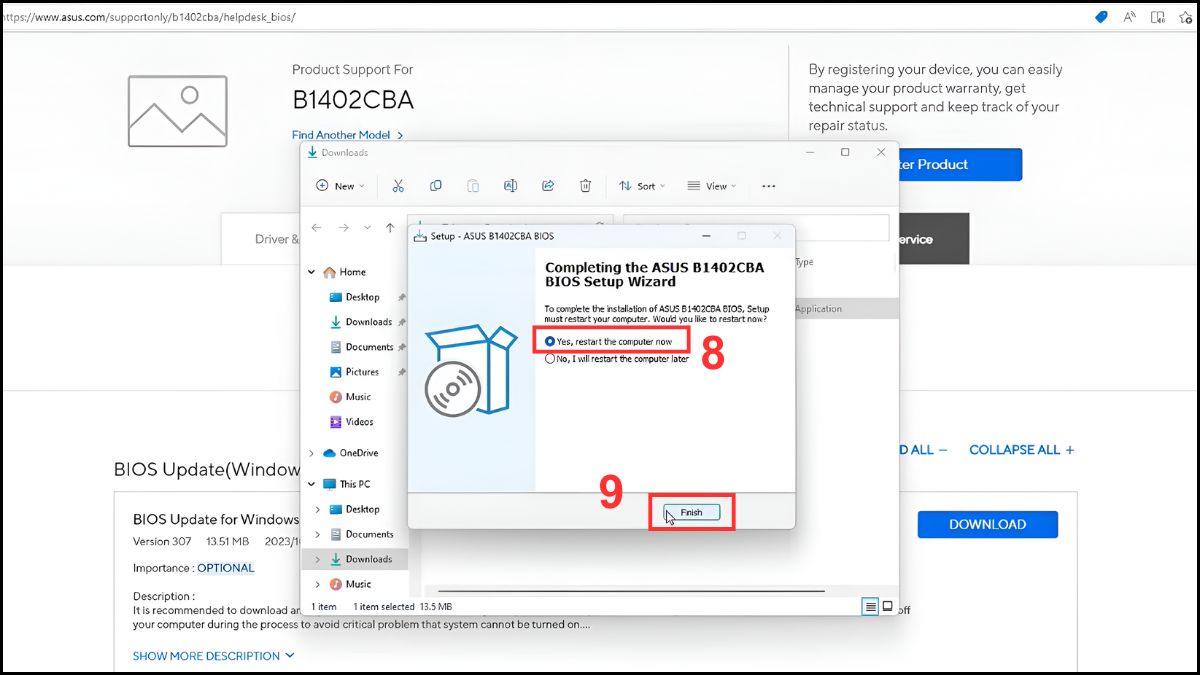The width and height of the screenshot is (1200, 675).
Task: Expand Downloads under This PC
Action: [319, 559]
